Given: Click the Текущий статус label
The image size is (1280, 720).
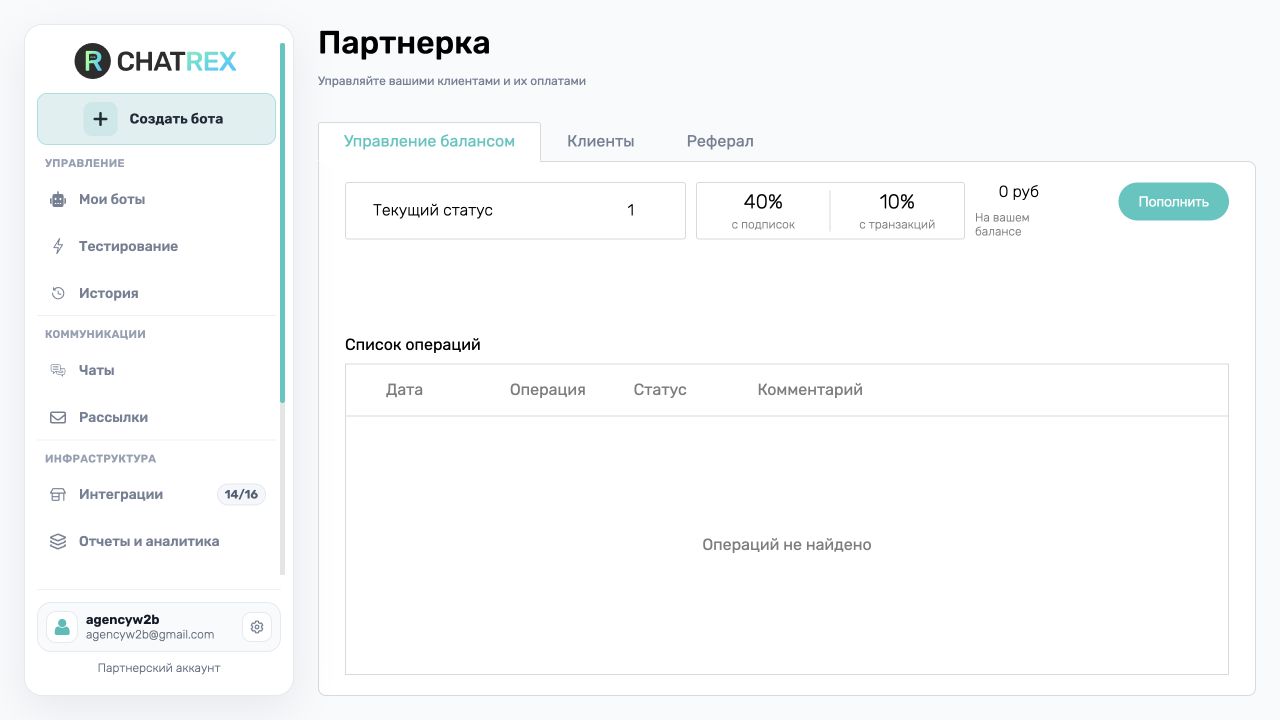Looking at the screenshot, I should pyautogui.click(x=433, y=210).
